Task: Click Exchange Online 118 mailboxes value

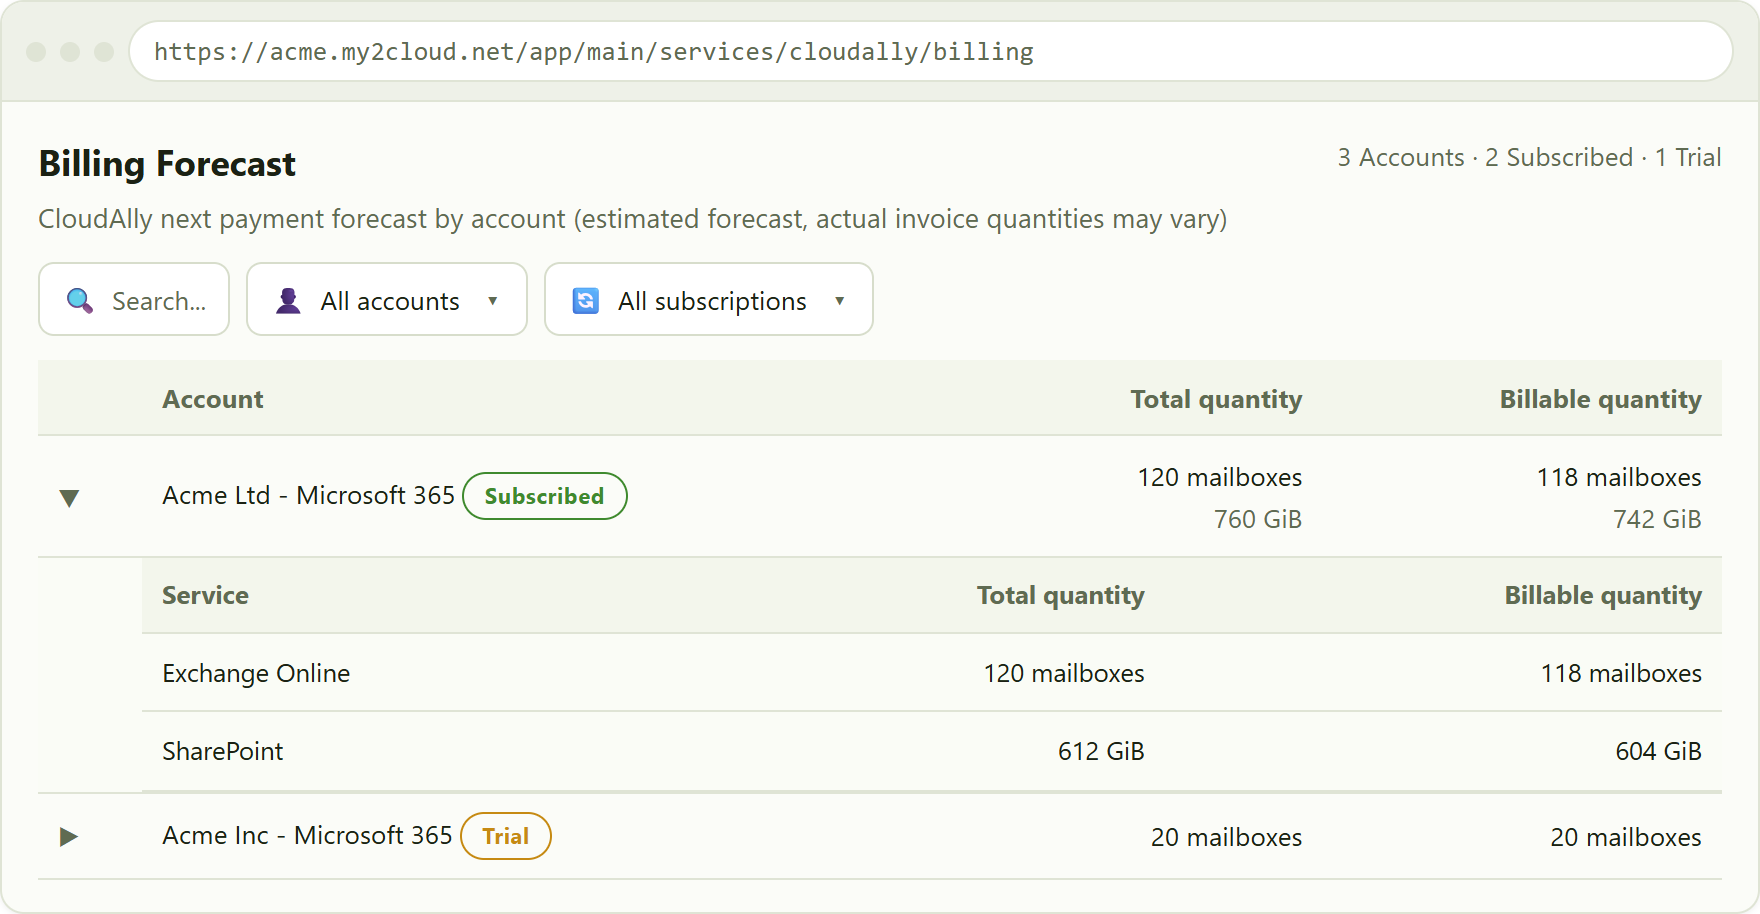Action: (1622, 674)
